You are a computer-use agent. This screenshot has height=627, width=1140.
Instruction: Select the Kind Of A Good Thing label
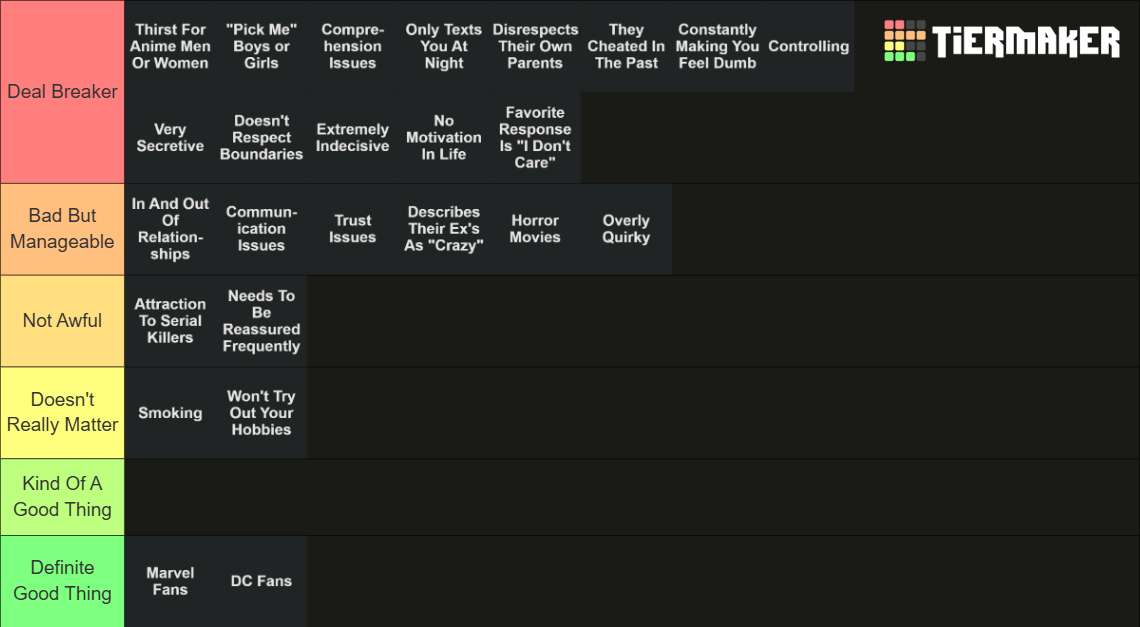(x=62, y=497)
